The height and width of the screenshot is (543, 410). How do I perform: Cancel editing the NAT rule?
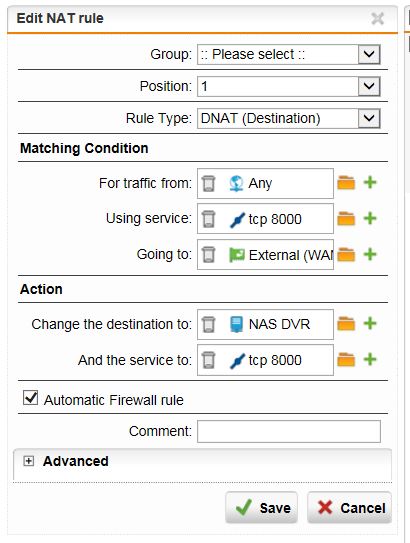(x=349, y=508)
